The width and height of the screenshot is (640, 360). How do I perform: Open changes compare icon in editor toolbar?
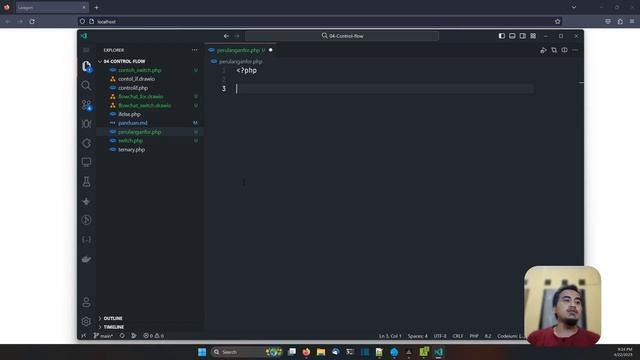554,50
